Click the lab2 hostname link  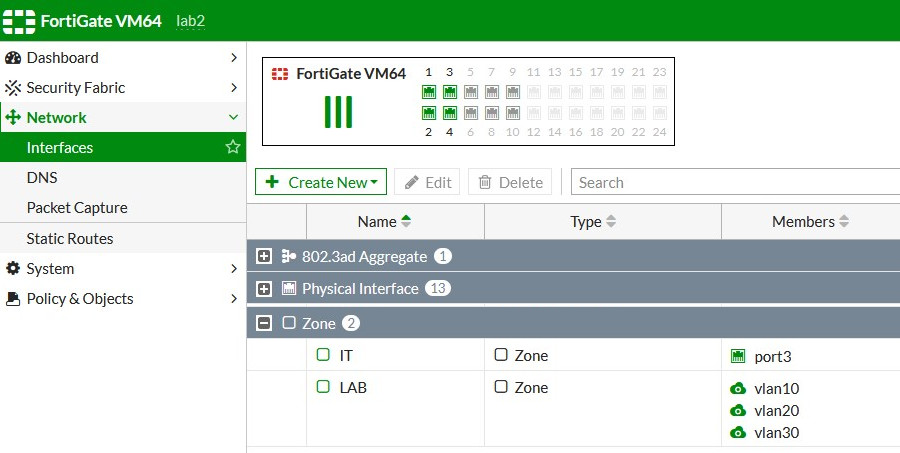click(190, 22)
